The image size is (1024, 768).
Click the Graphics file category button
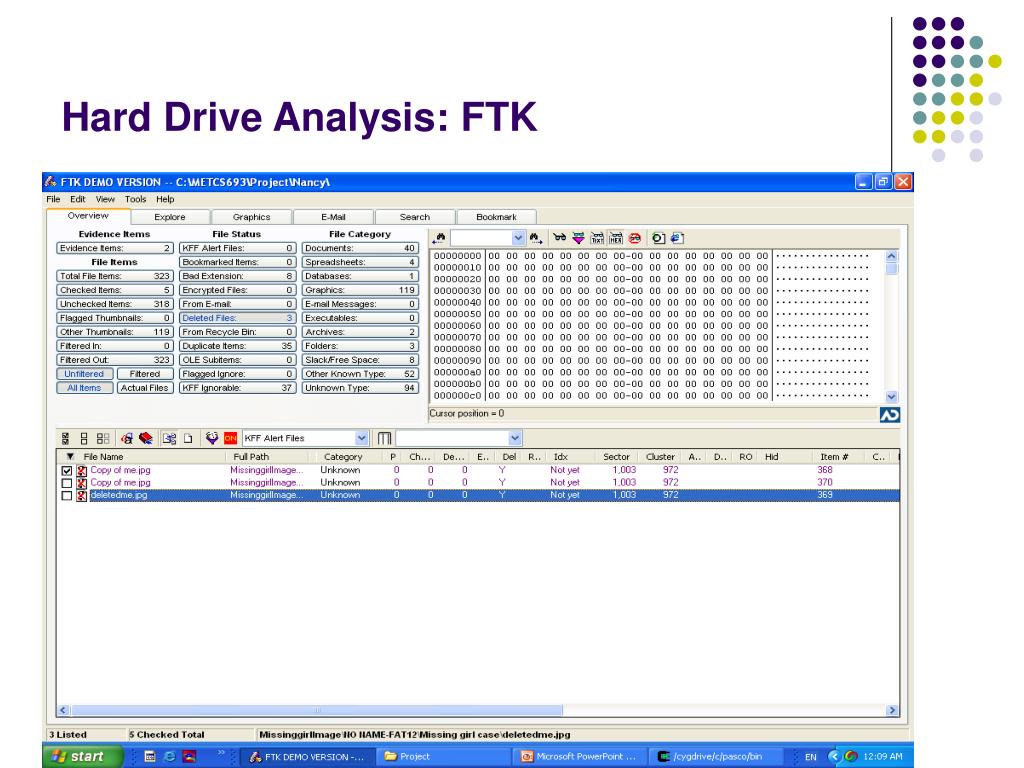tap(360, 290)
